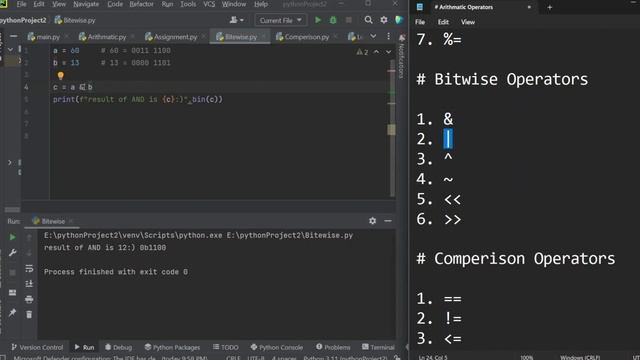Run the current file with green play button

[x=318, y=20]
